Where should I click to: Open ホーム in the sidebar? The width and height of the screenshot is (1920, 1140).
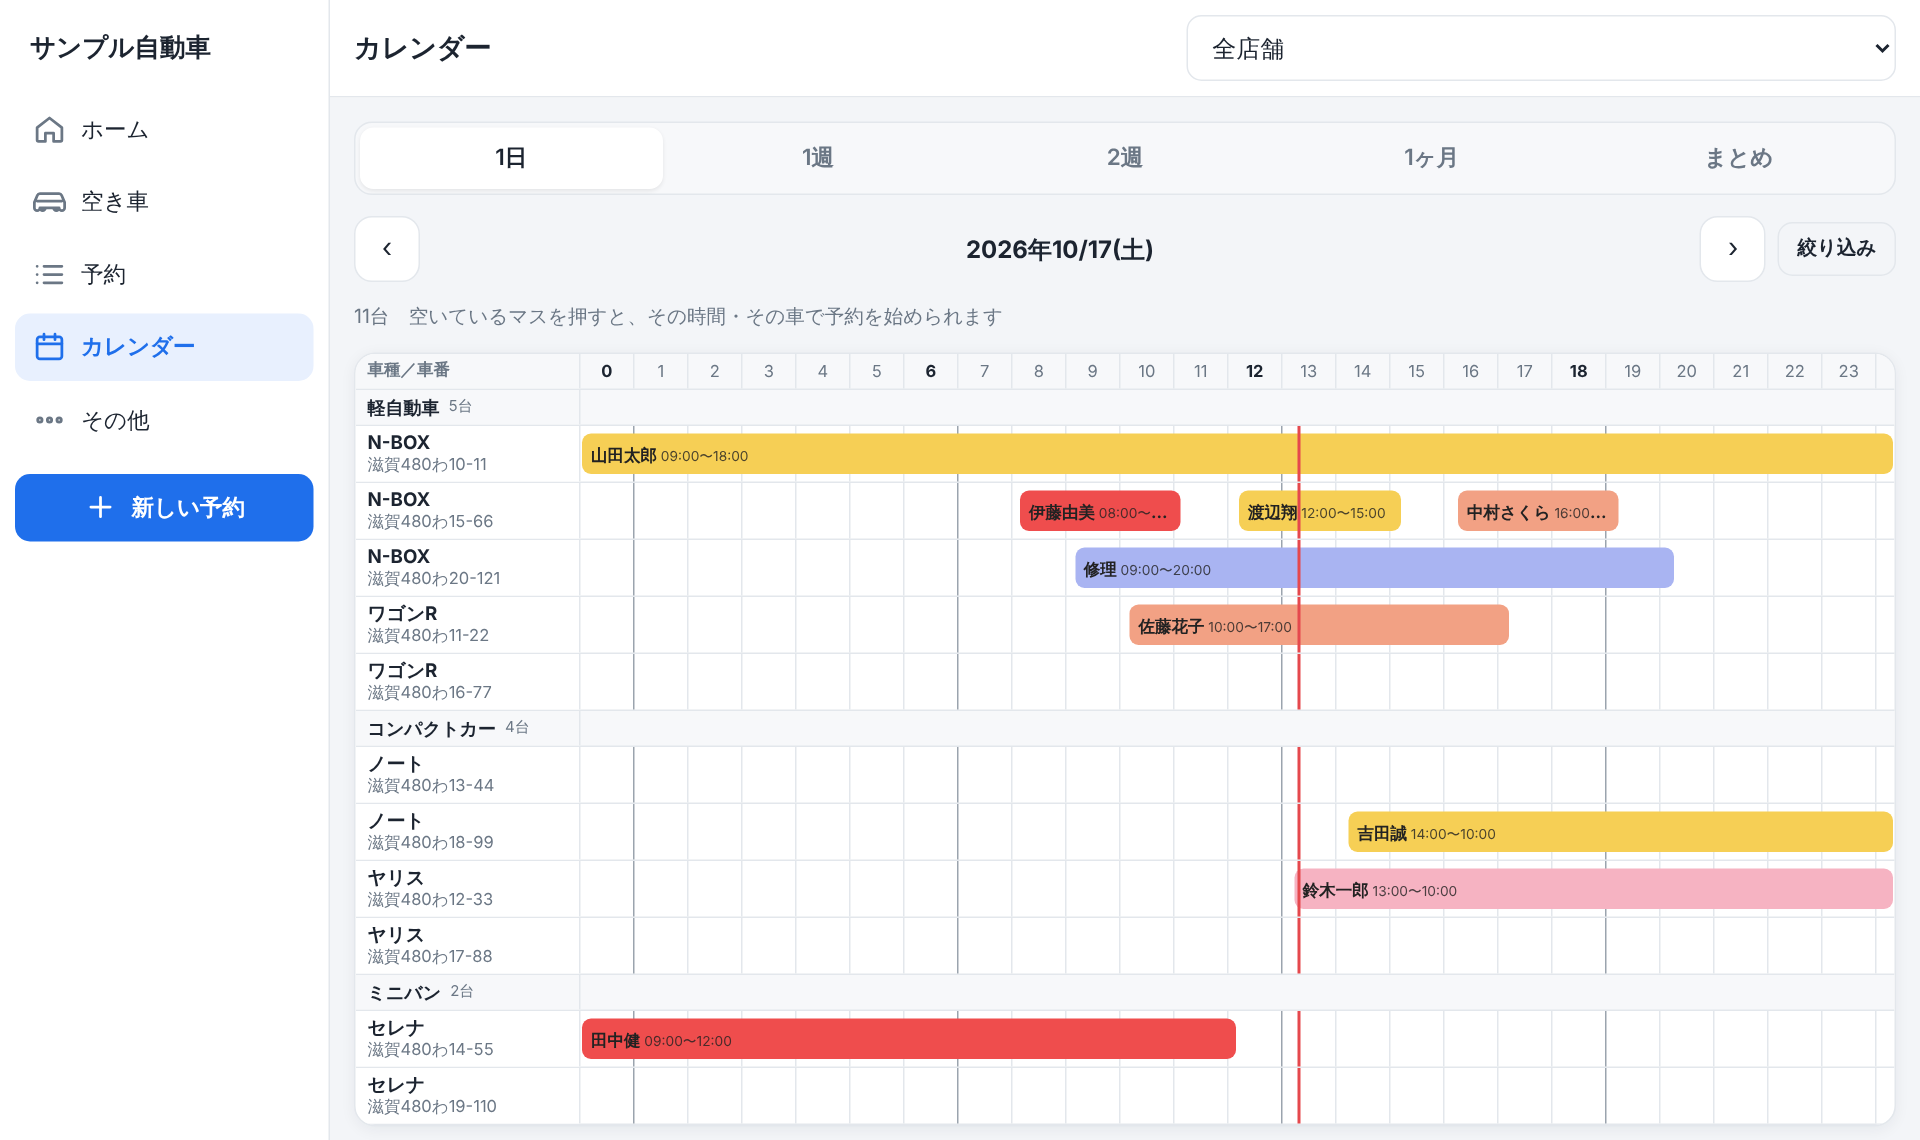(164, 130)
